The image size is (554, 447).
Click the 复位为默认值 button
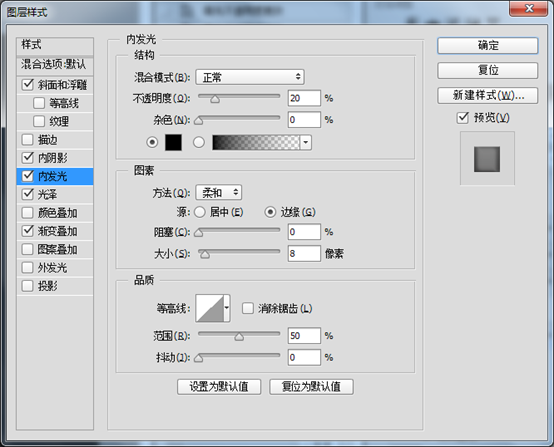click(311, 387)
